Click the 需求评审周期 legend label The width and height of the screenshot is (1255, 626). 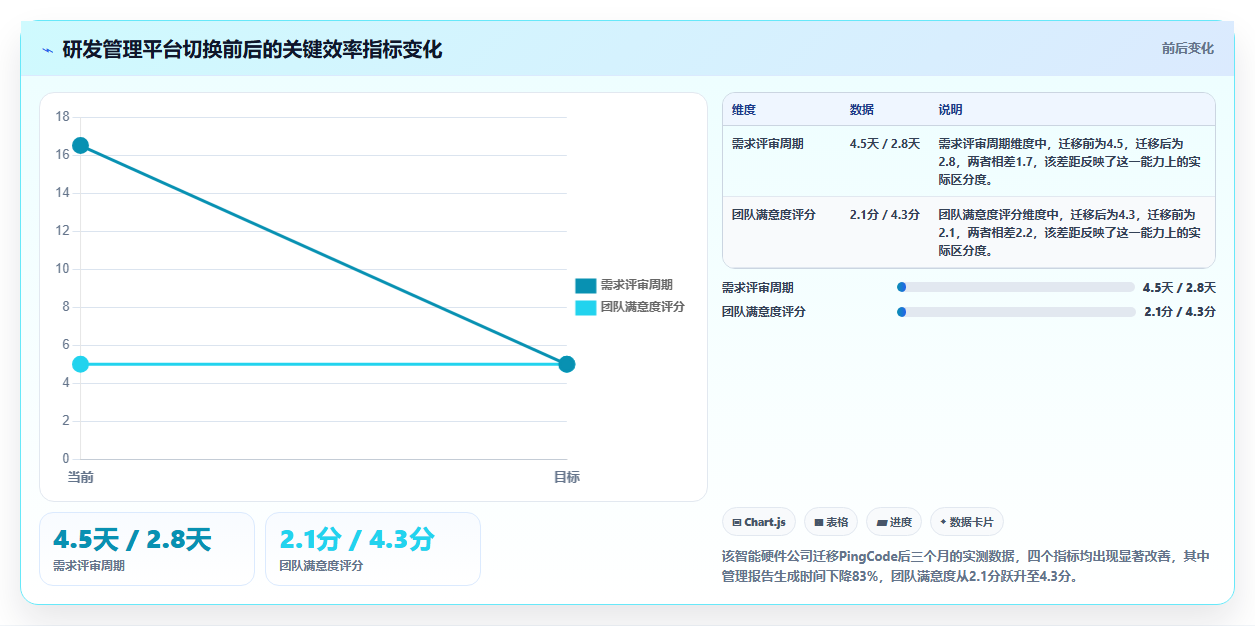[636, 285]
